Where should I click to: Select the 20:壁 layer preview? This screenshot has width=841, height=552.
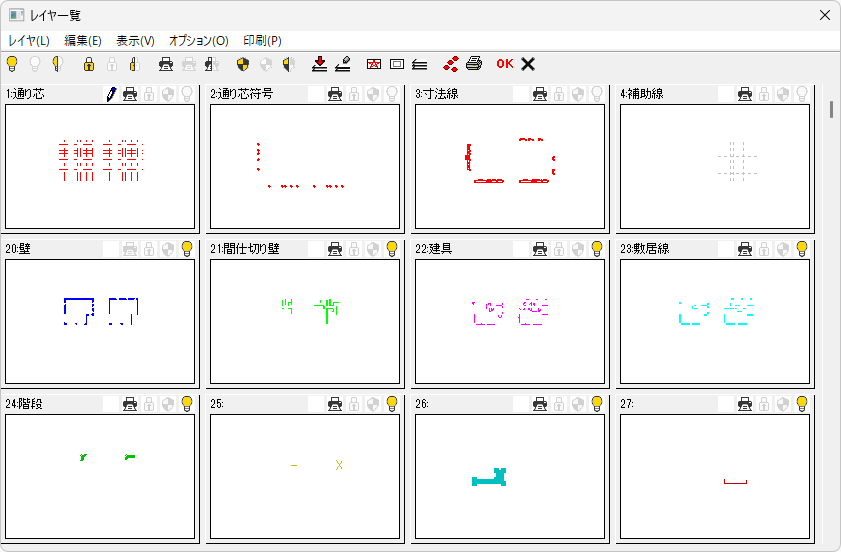click(x=100, y=321)
